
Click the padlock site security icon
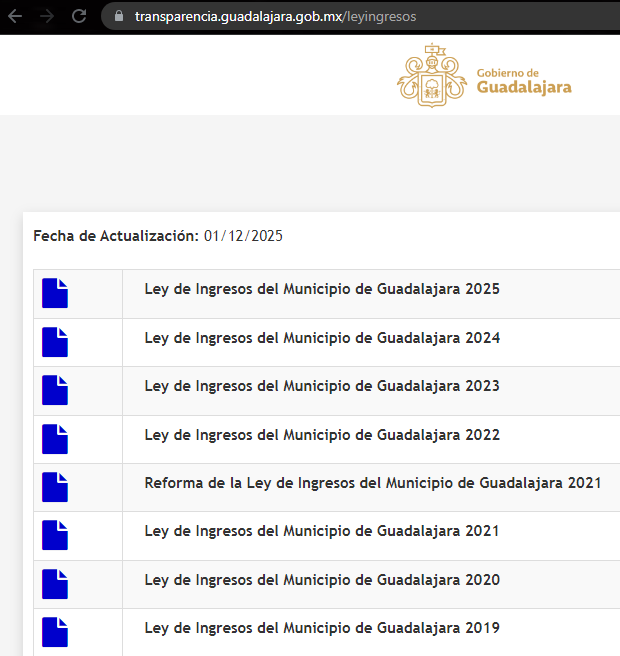point(118,16)
